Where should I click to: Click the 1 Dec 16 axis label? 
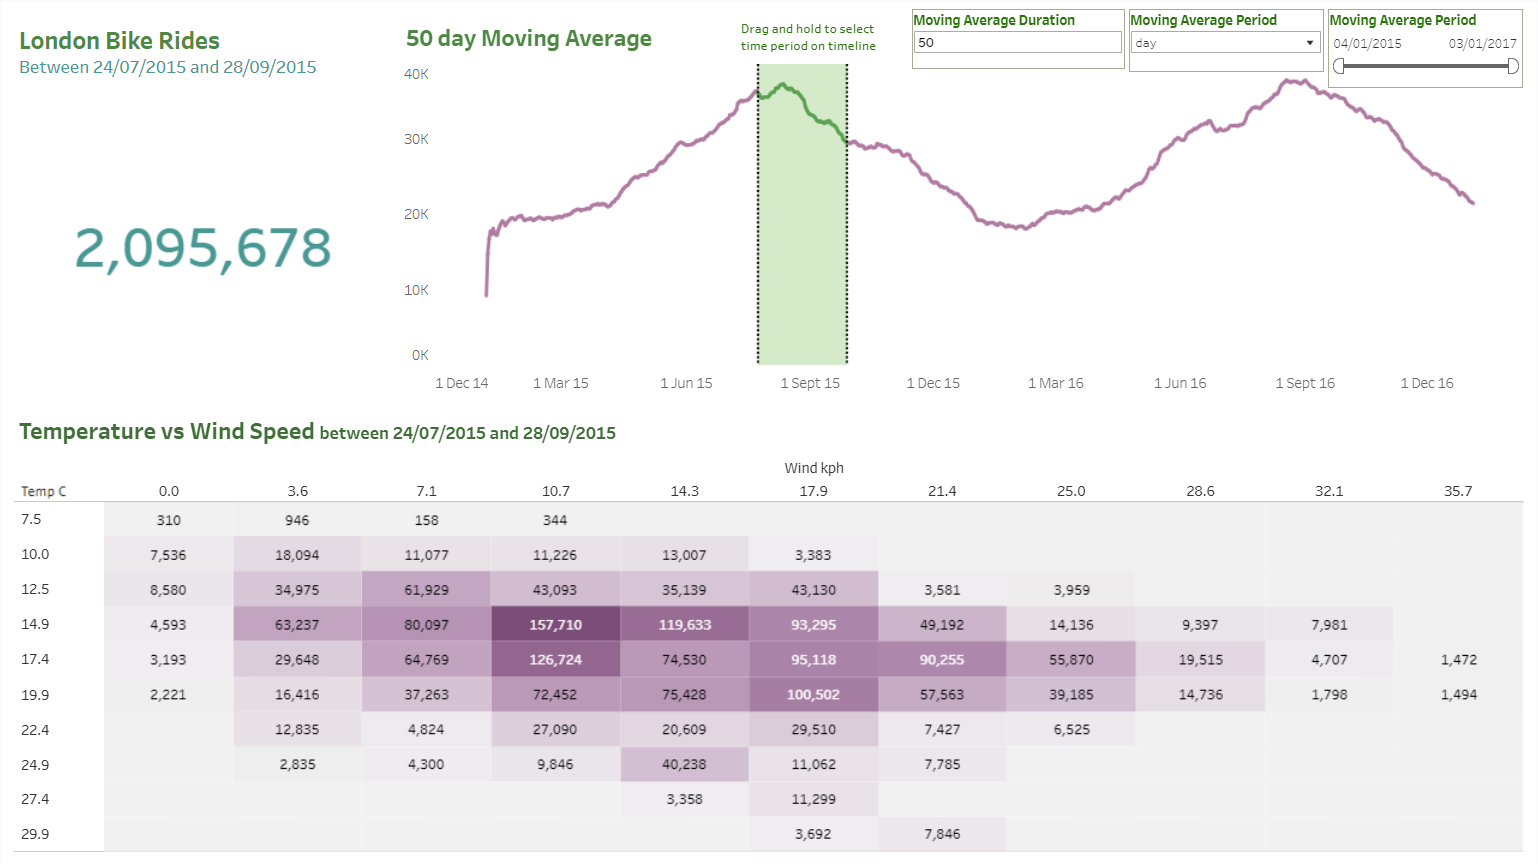click(1427, 383)
